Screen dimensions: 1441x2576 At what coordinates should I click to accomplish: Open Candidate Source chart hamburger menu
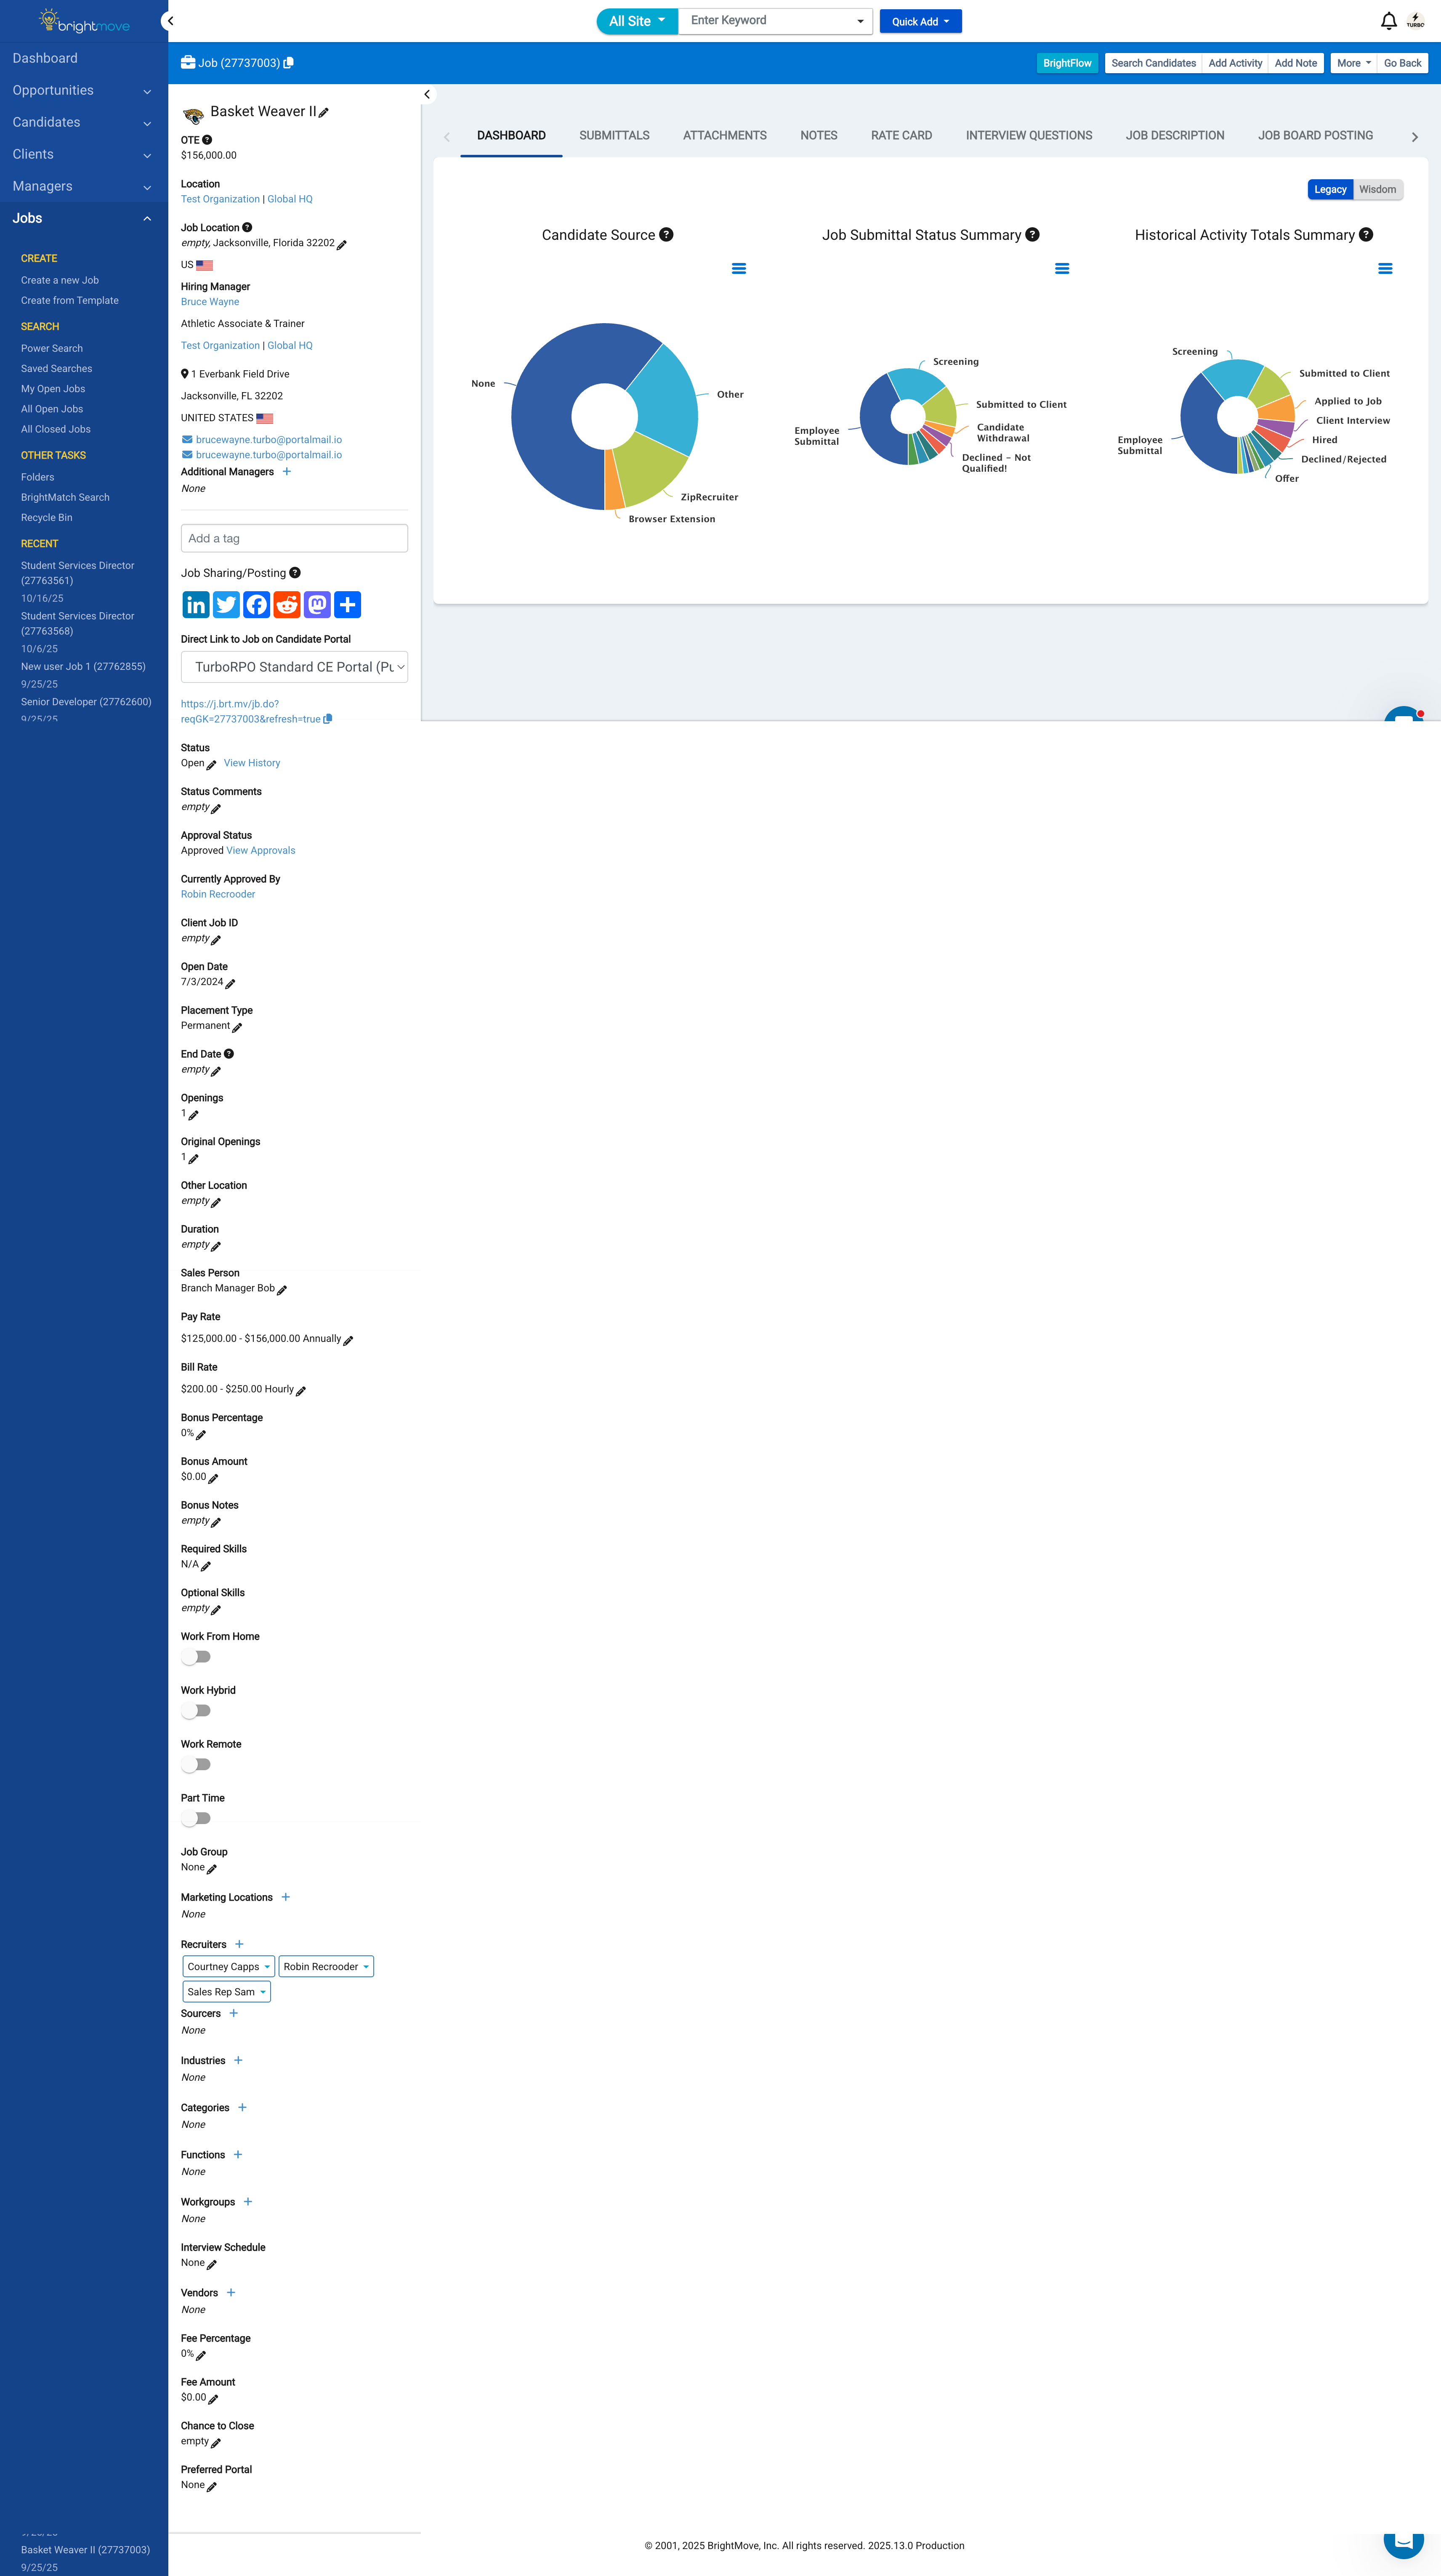(739, 269)
